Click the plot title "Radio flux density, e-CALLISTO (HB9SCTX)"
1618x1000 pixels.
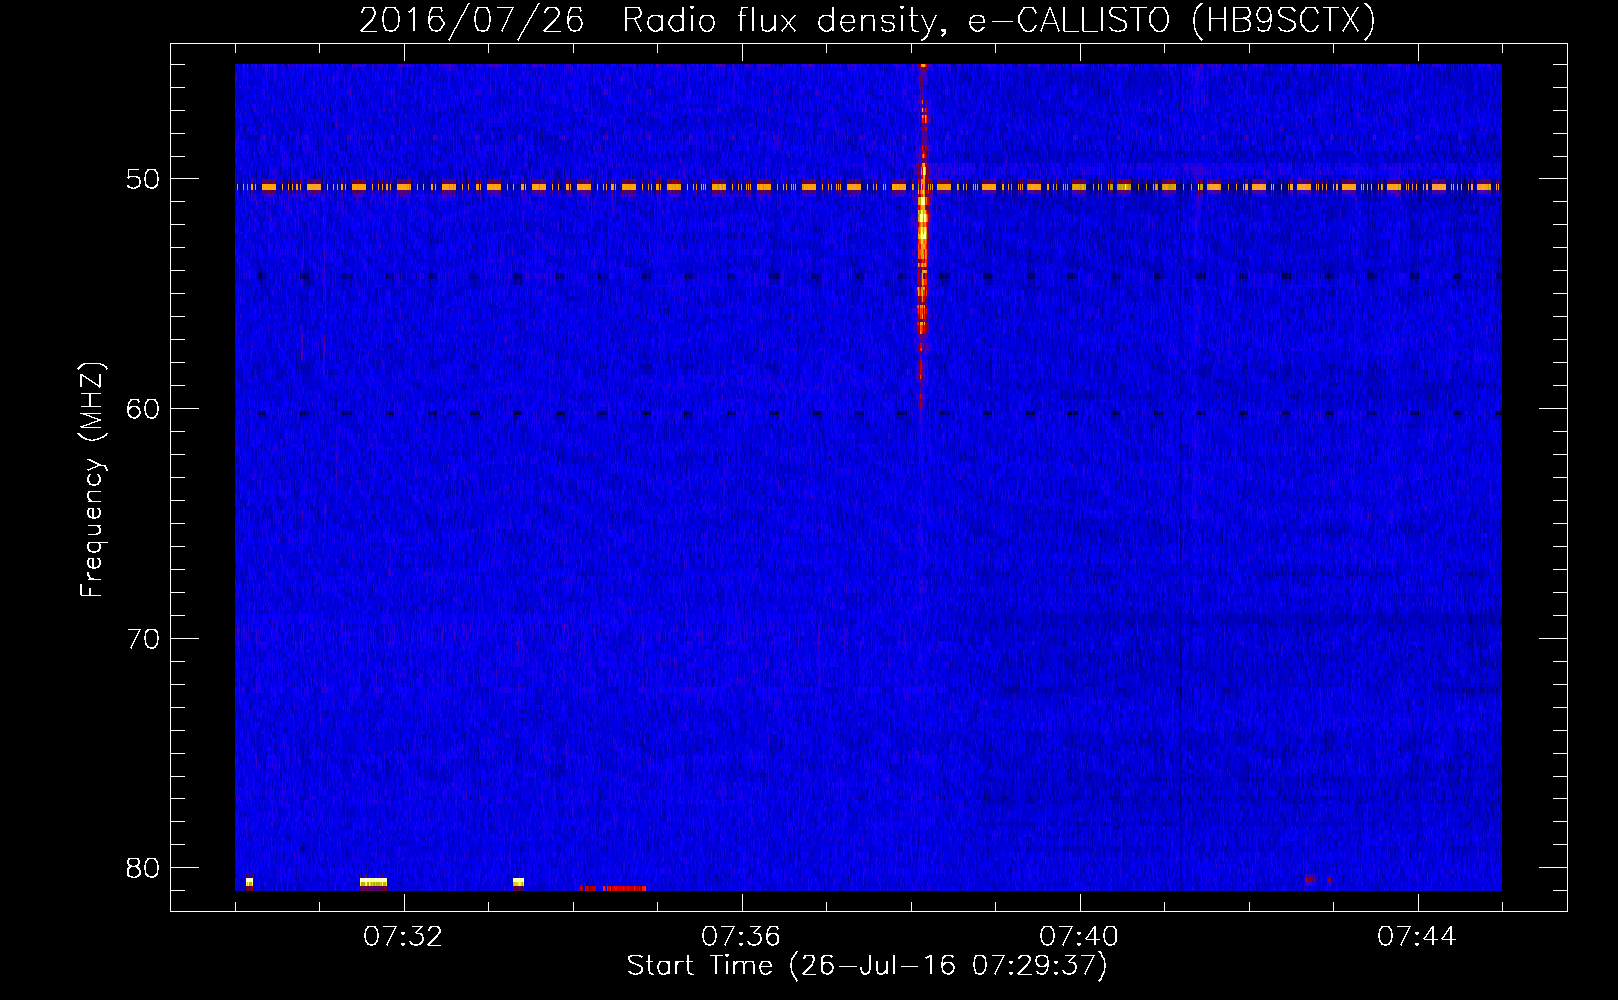(998, 21)
